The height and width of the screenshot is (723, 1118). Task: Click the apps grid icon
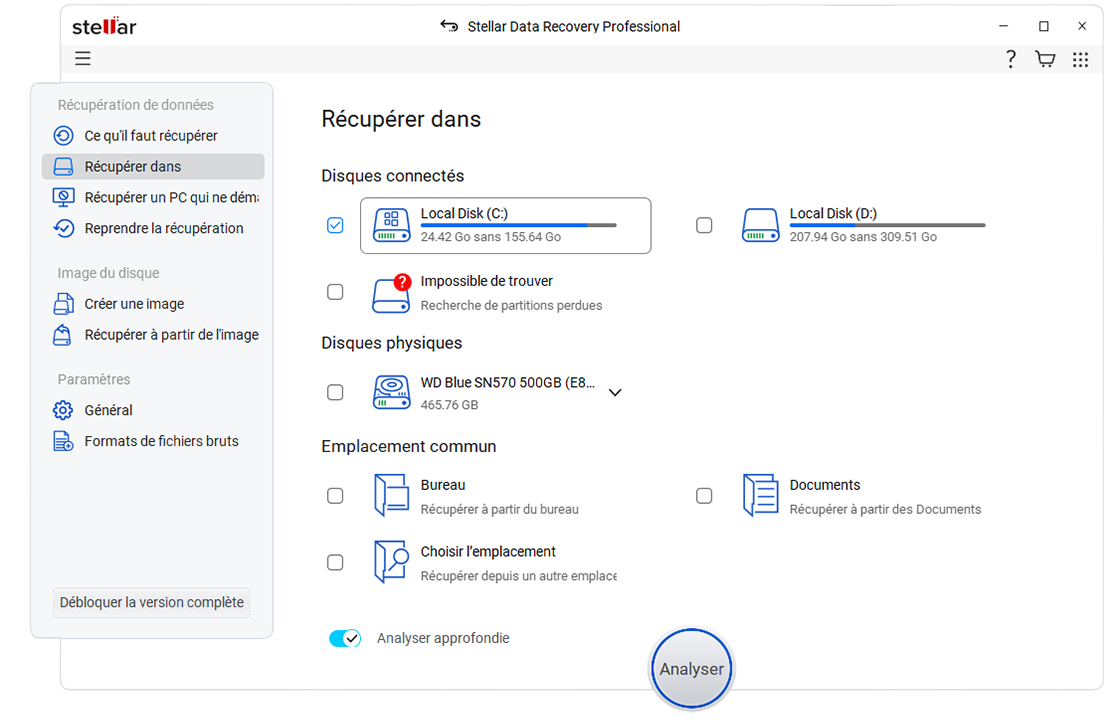pos(1080,59)
